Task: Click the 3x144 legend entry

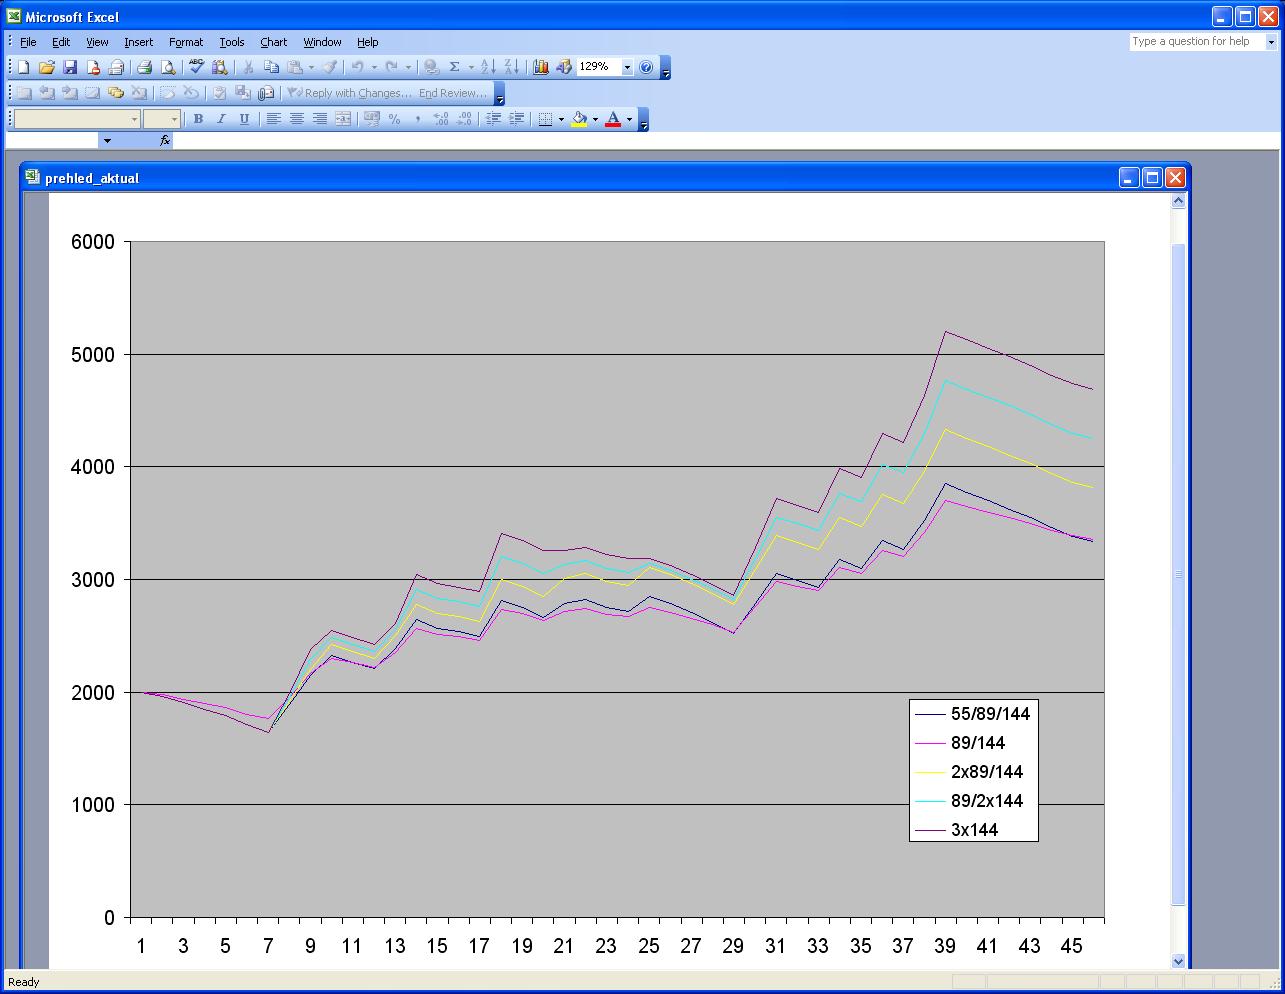Action: tap(974, 830)
